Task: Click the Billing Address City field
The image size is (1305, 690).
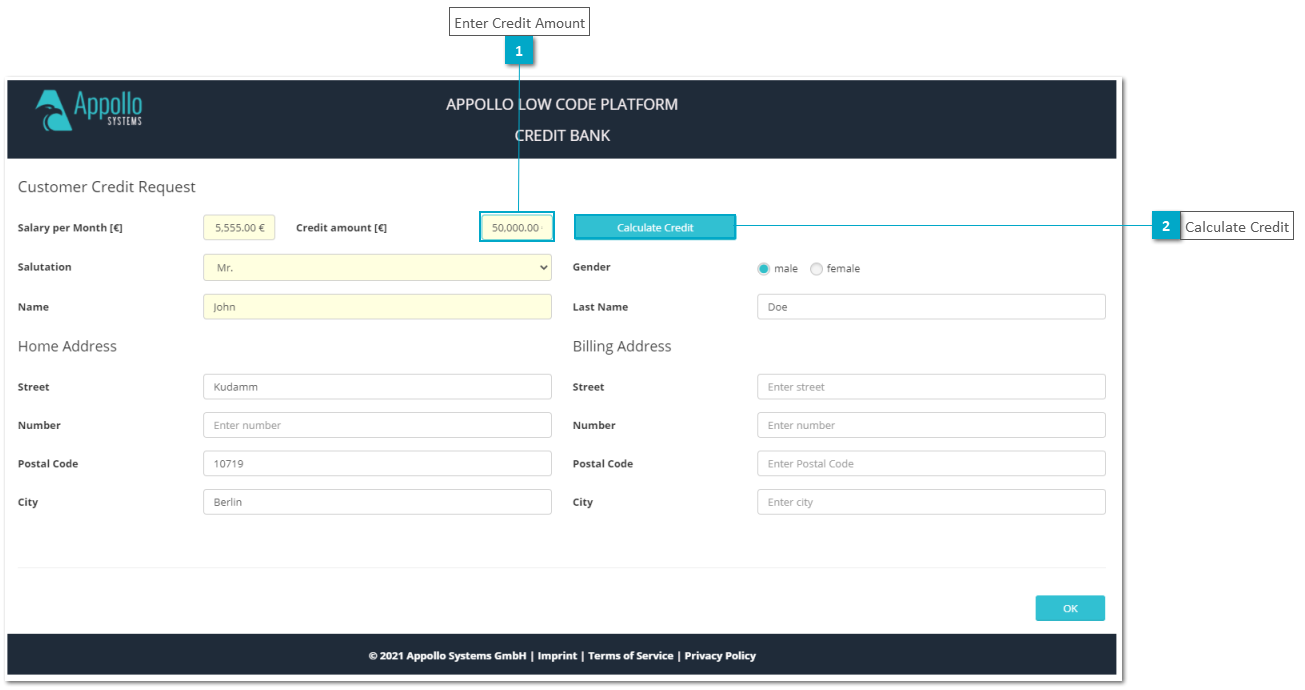Action: point(931,502)
